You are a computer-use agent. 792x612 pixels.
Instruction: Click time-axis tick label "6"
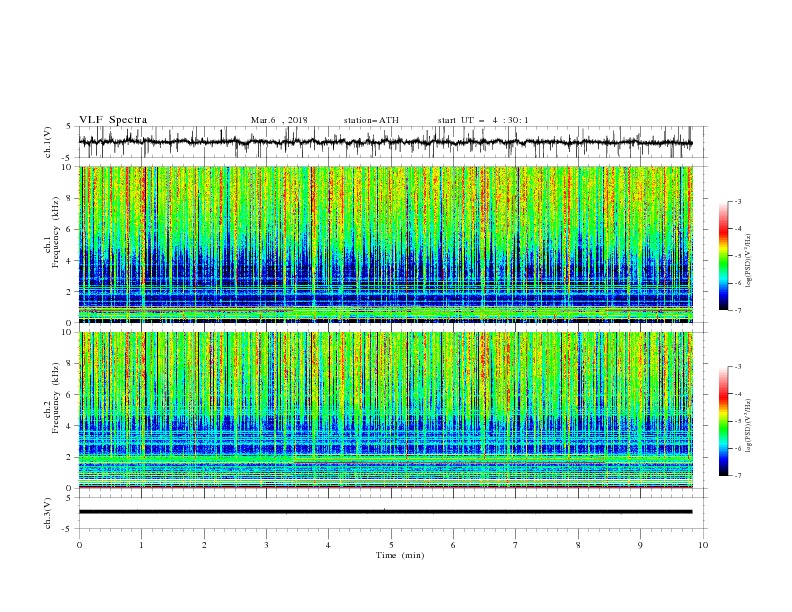pyautogui.click(x=454, y=545)
